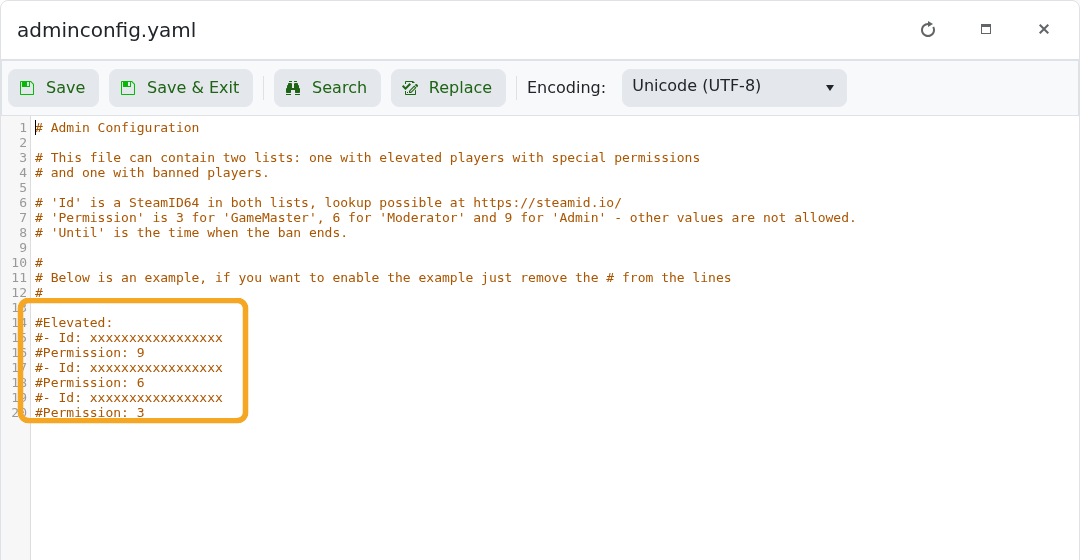Click the '#Permission: 3' line

(90, 413)
